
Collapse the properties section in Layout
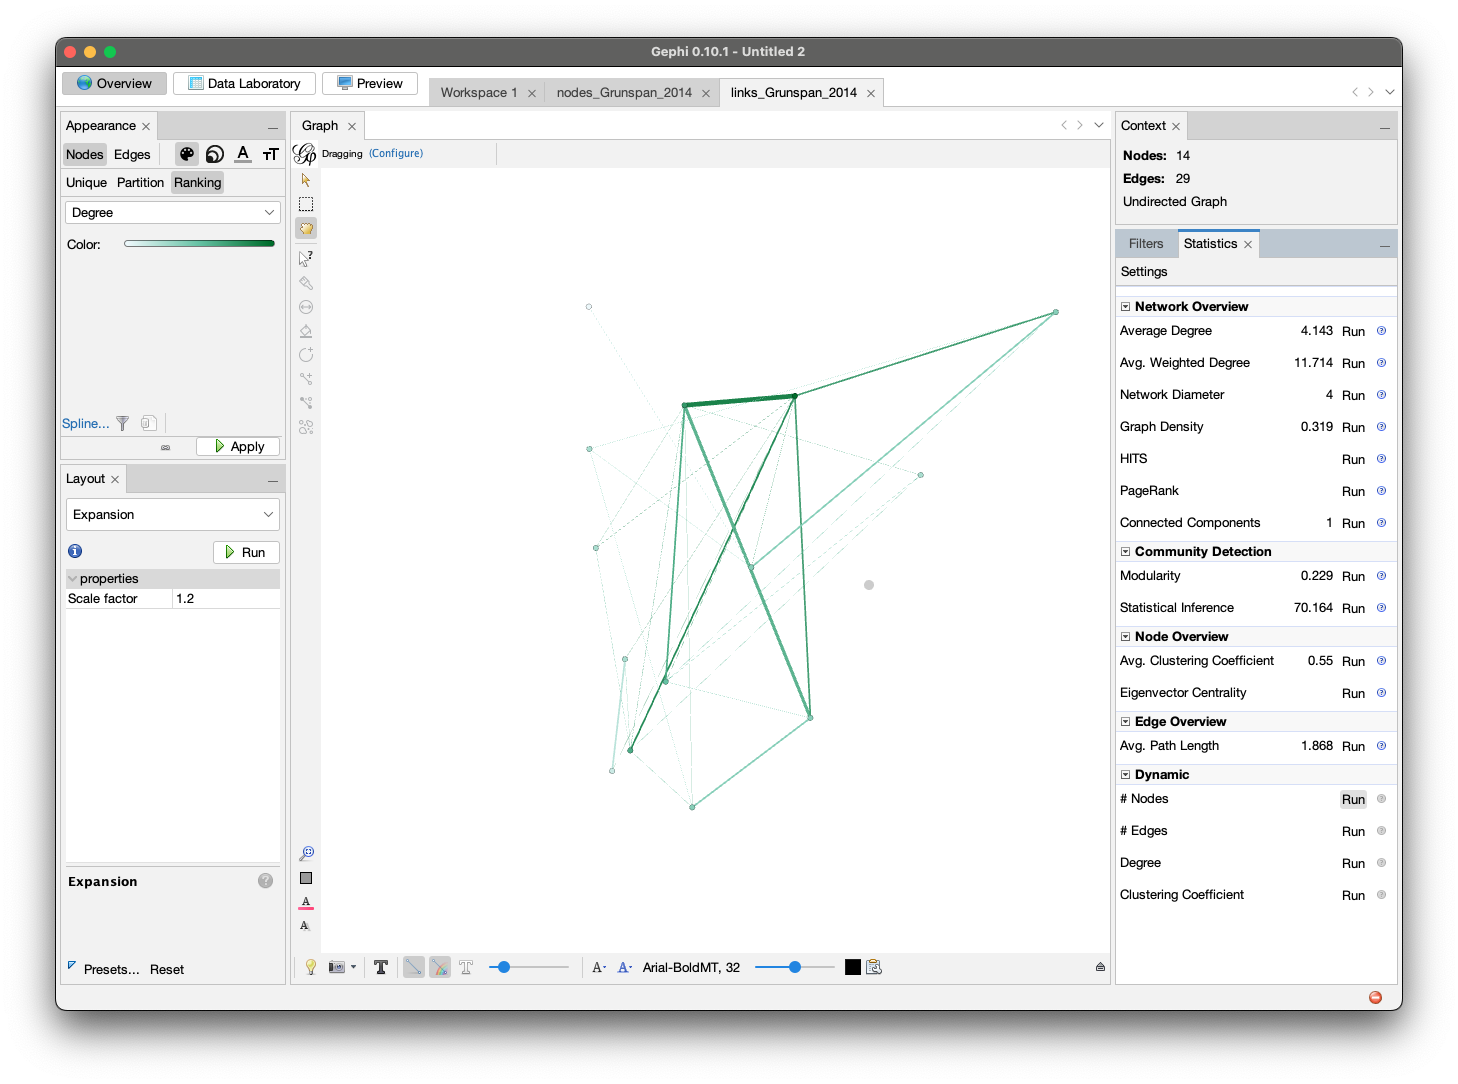72,578
